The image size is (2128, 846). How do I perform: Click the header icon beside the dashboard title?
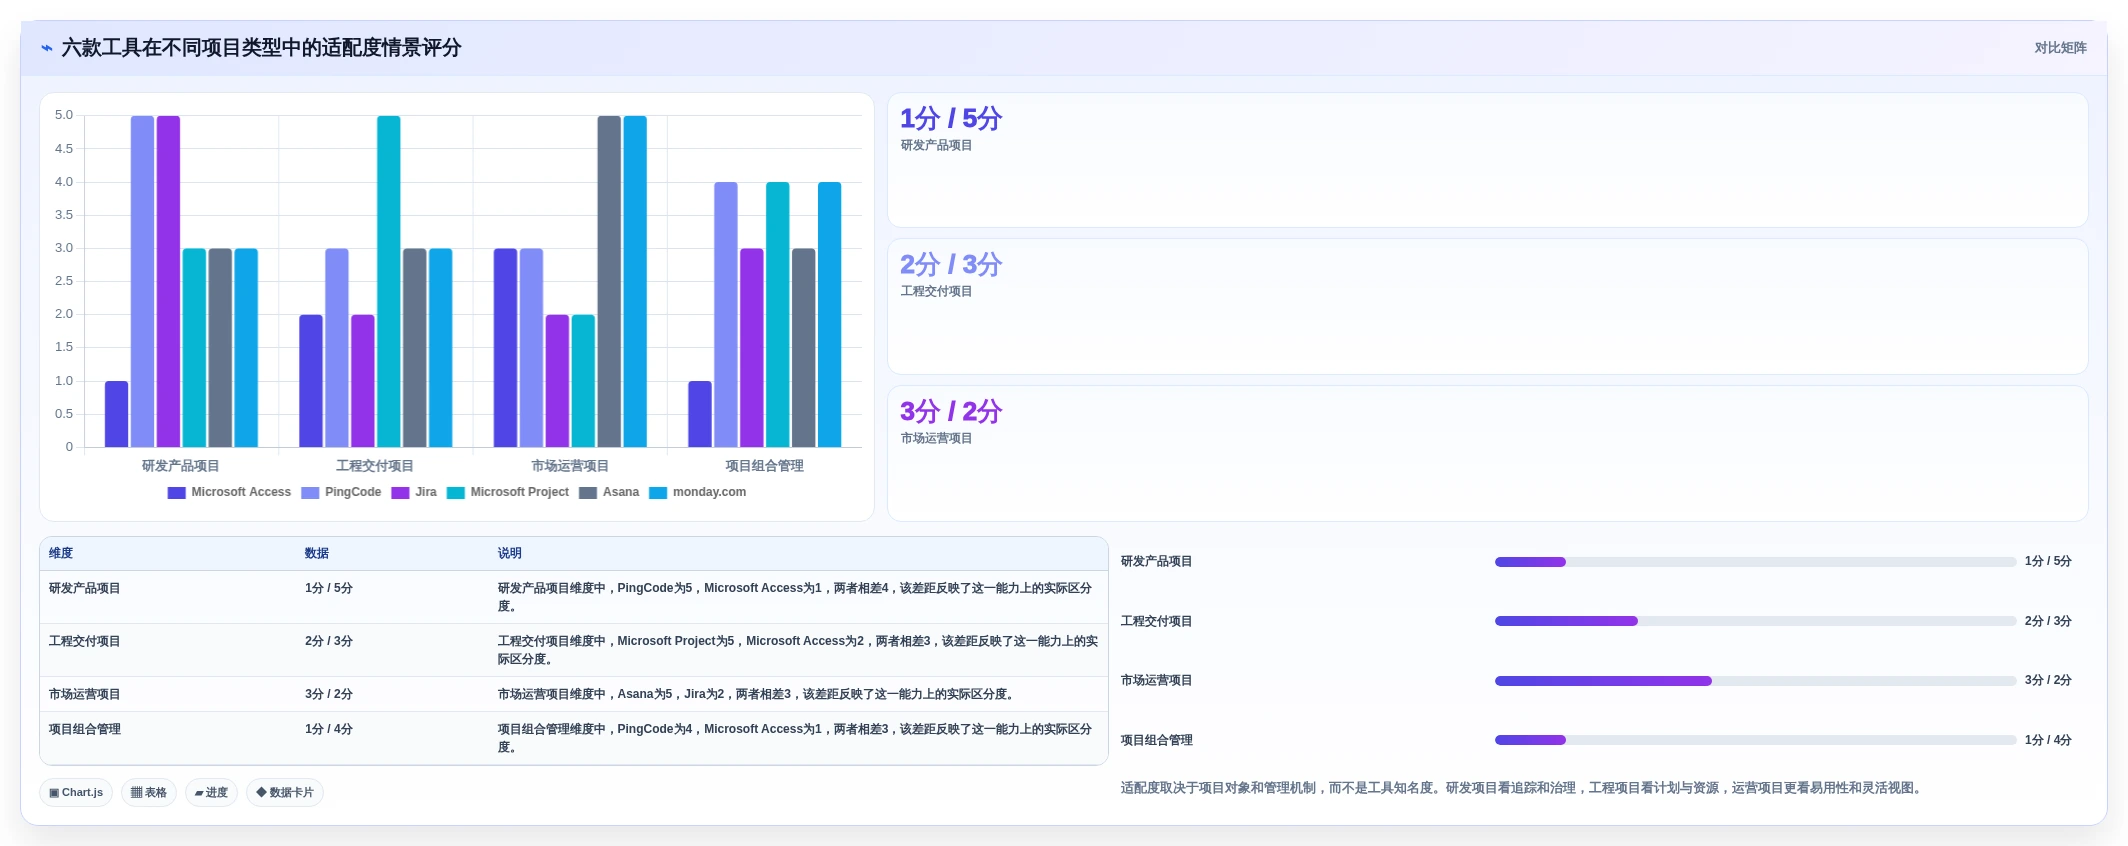click(47, 48)
